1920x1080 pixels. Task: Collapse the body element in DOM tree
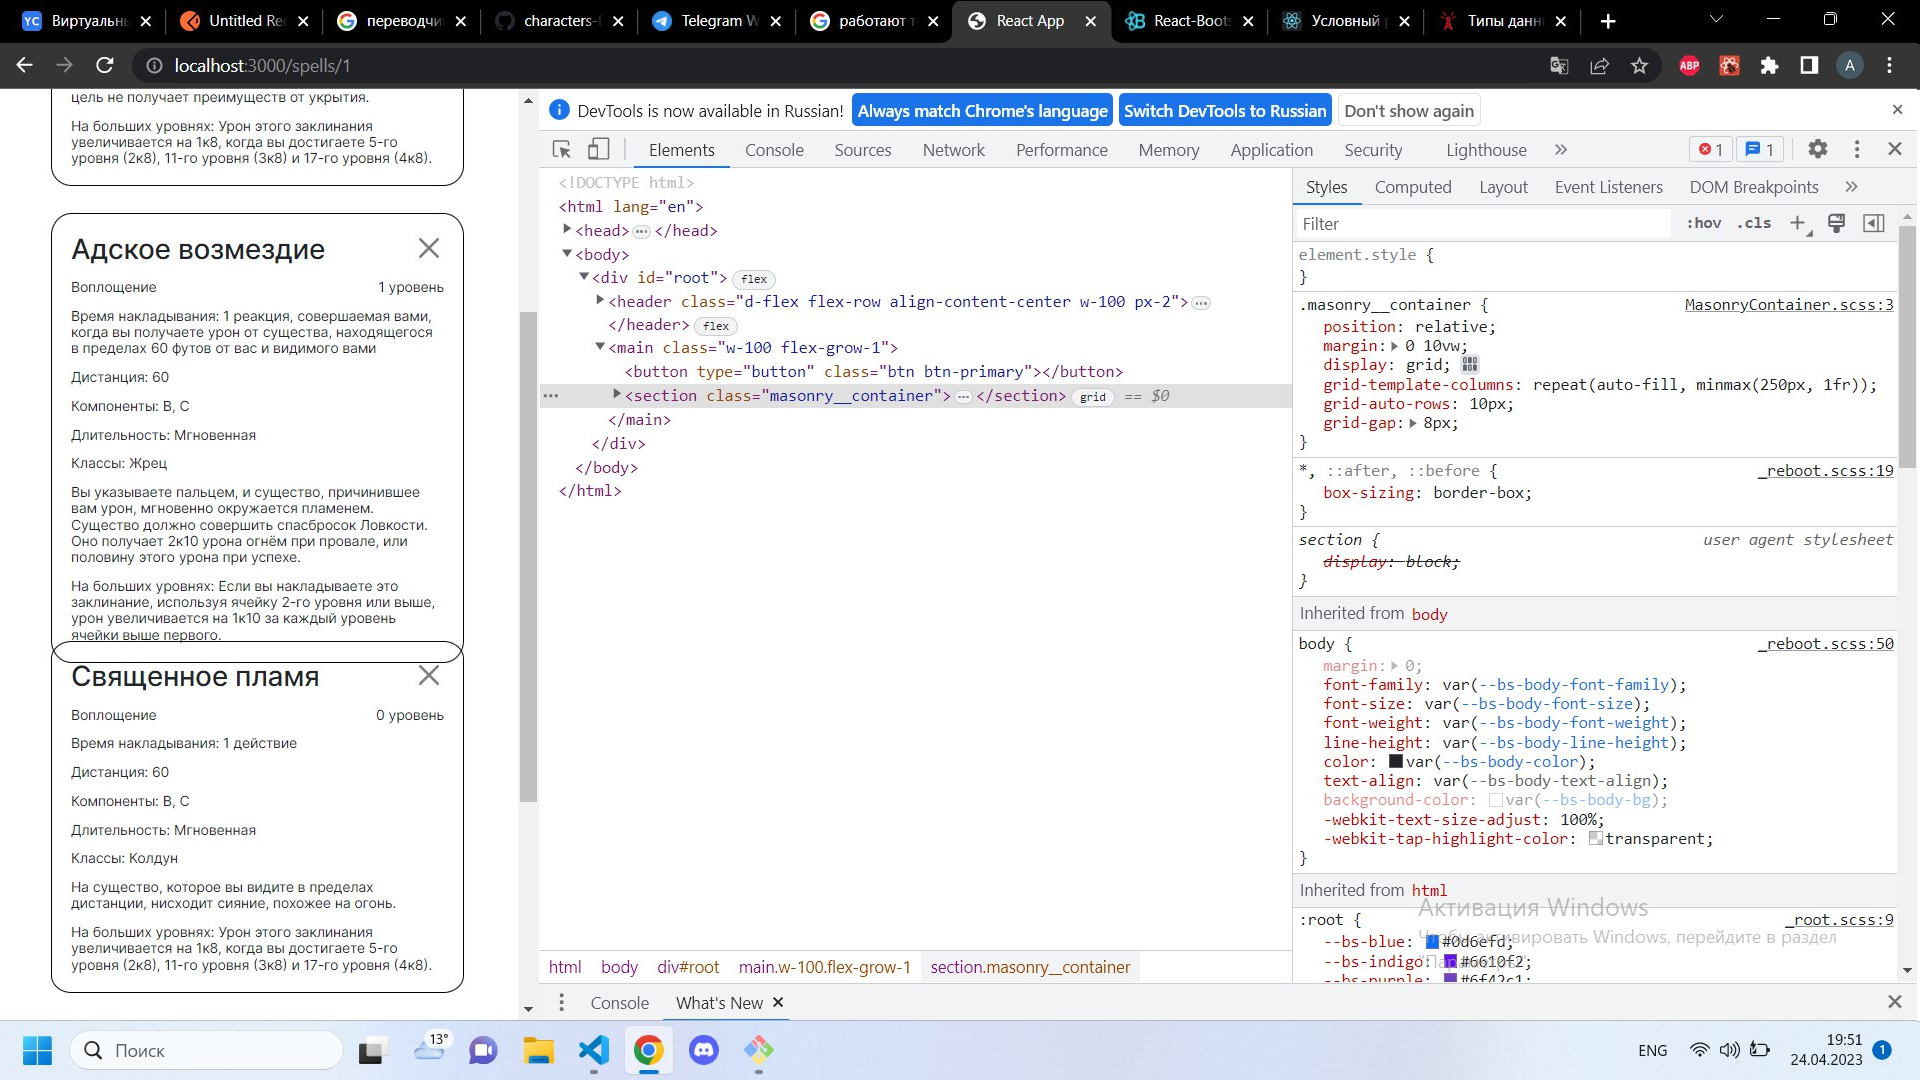570,254
